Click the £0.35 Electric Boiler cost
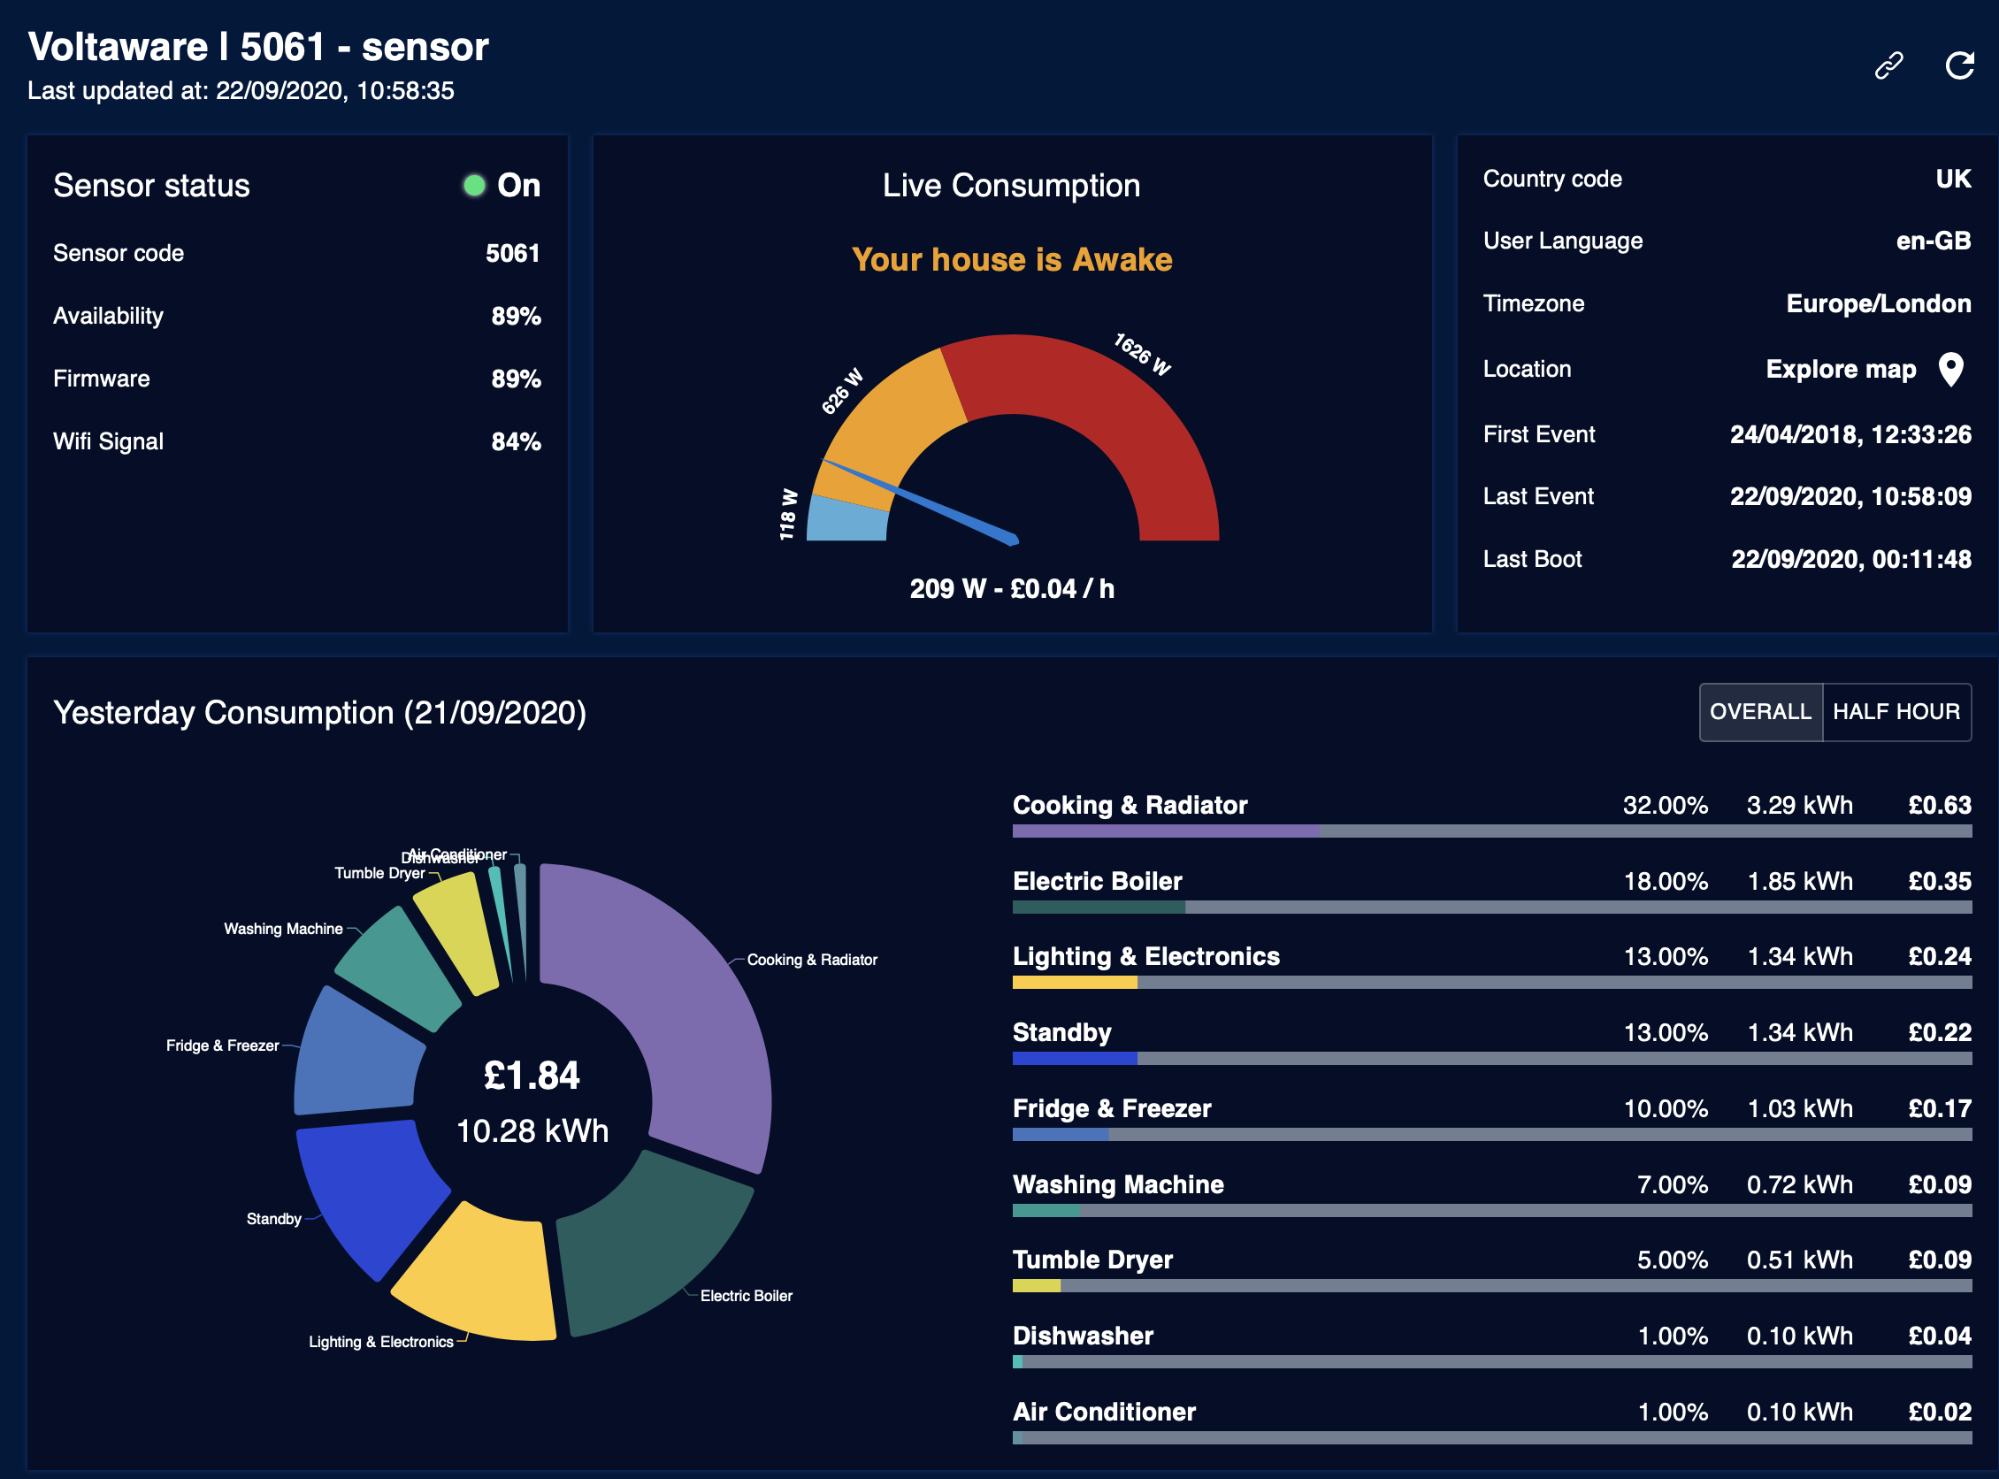1999x1479 pixels. click(x=1939, y=882)
